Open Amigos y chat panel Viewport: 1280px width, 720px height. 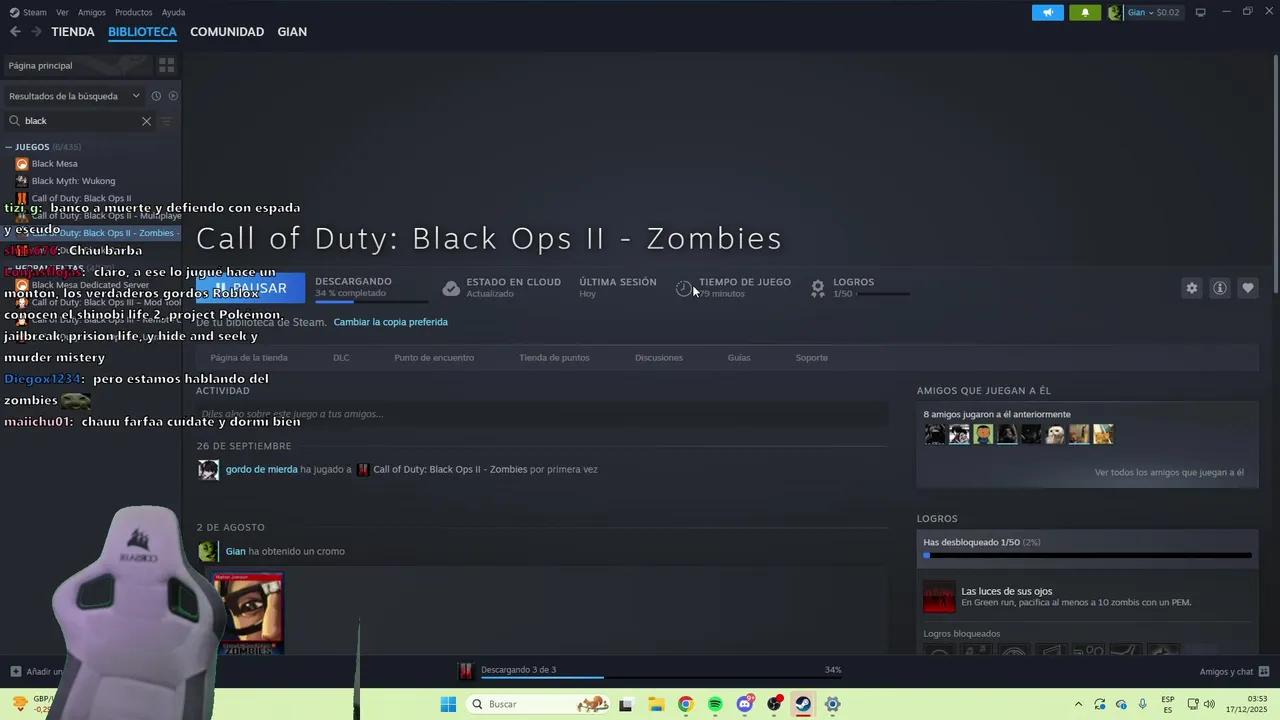click(x=1234, y=671)
